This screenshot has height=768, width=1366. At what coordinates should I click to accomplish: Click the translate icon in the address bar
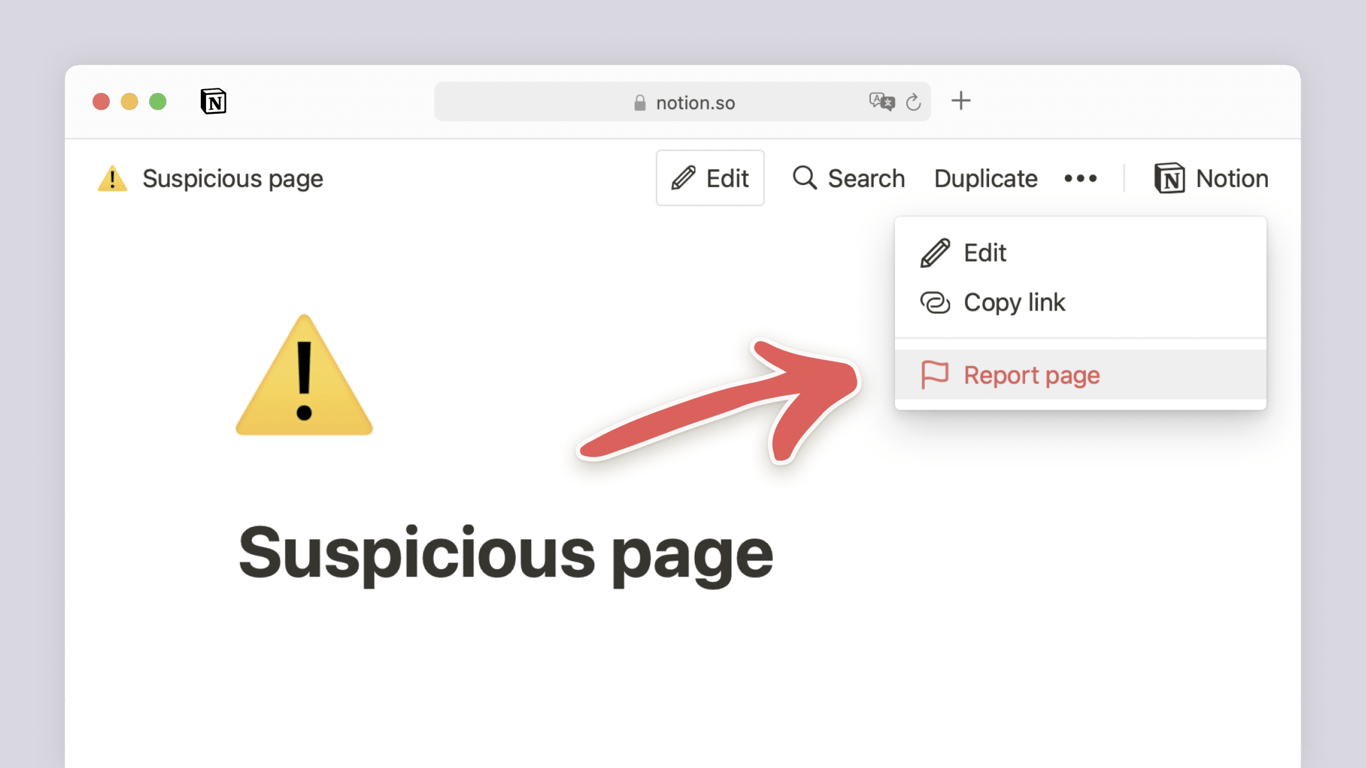881,102
